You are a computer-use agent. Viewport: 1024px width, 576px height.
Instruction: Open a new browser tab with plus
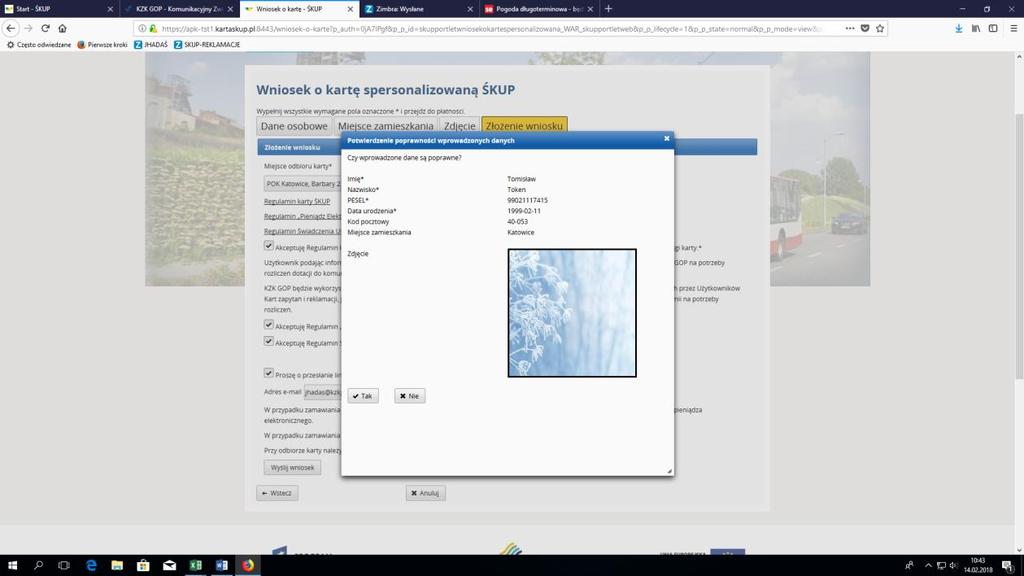[608, 8]
